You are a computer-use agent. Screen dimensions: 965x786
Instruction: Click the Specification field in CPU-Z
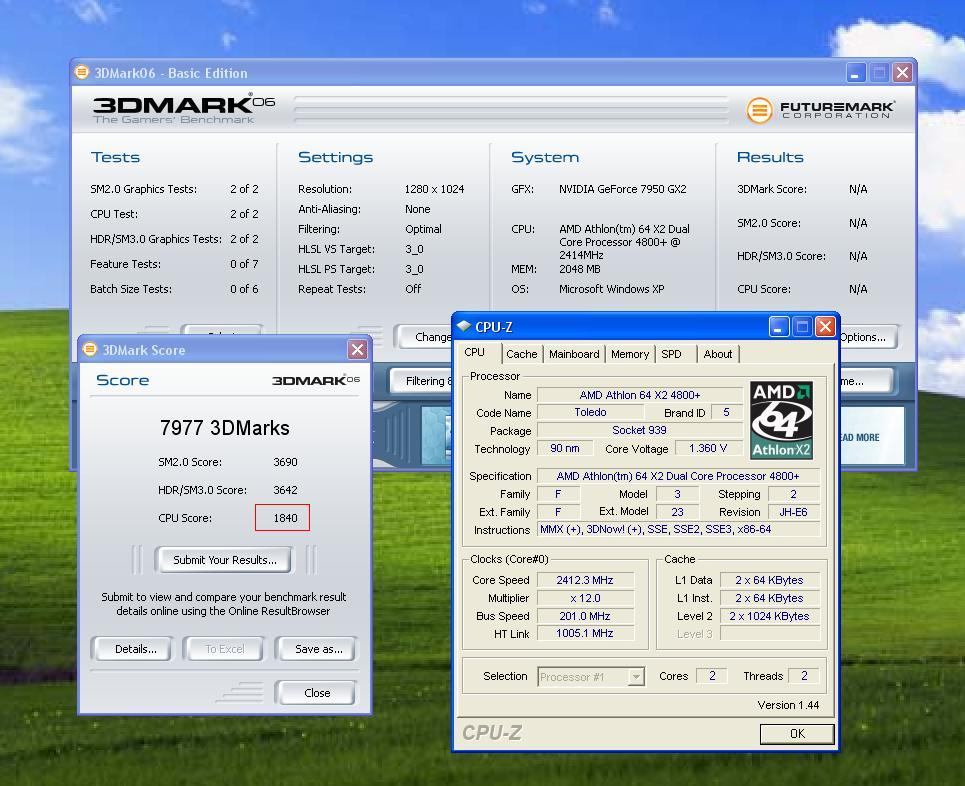coord(678,476)
